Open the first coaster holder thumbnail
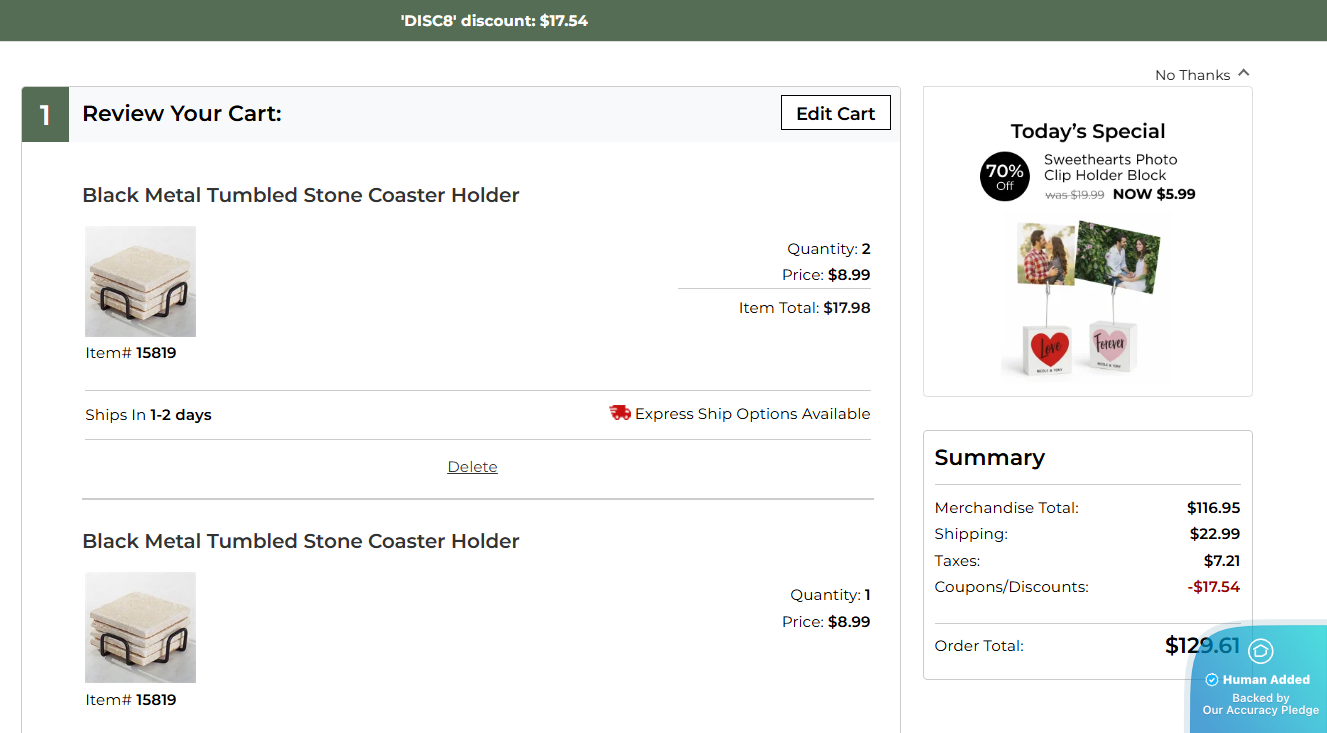This screenshot has height=733, width=1327. (x=140, y=281)
